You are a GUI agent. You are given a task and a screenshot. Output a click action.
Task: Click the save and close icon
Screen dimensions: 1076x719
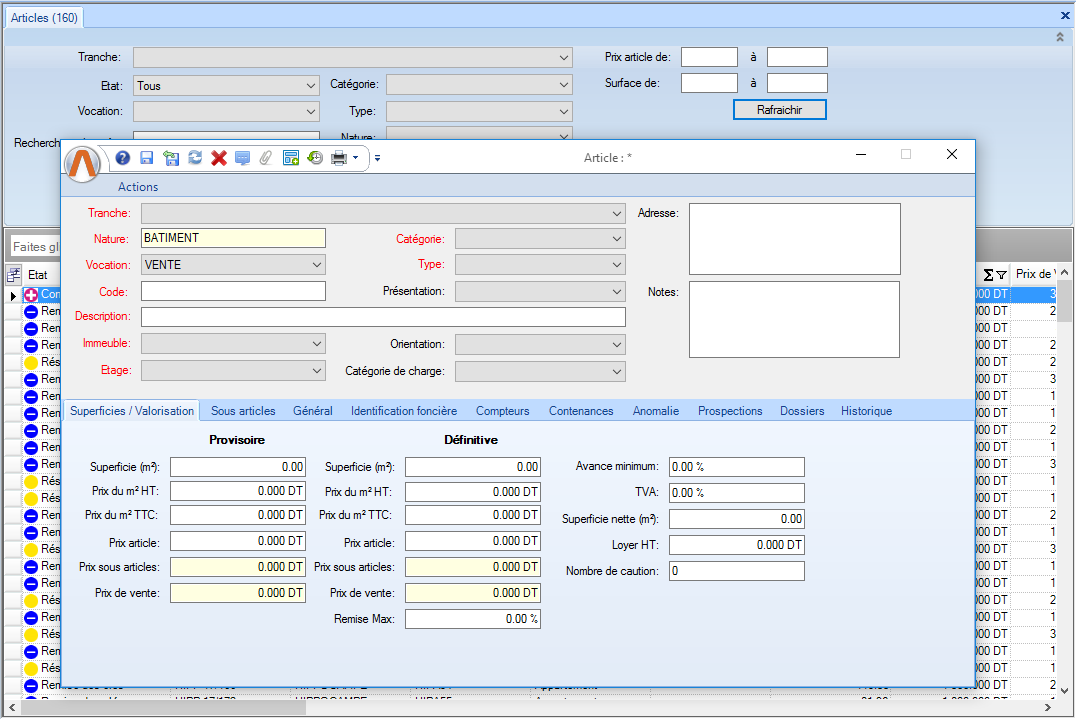tap(171, 158)
